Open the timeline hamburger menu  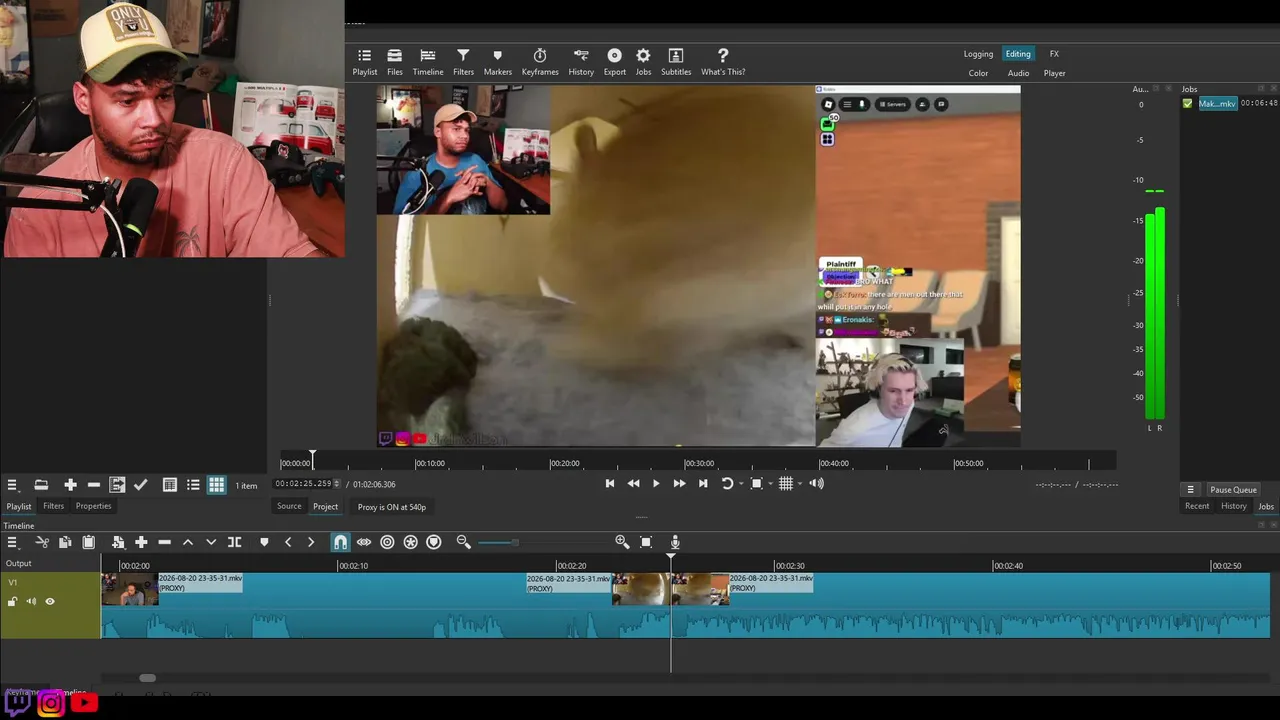[x=12, y=542]
